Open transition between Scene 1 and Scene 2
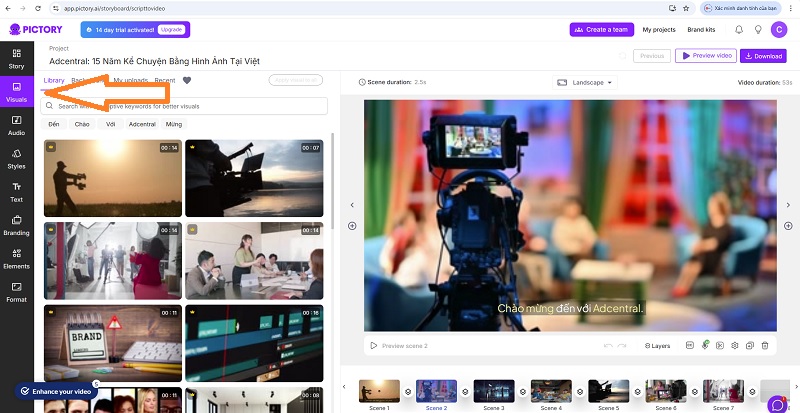Image resolution: width=800 pixels, height=413 pixels. click(x=408, y=392)
